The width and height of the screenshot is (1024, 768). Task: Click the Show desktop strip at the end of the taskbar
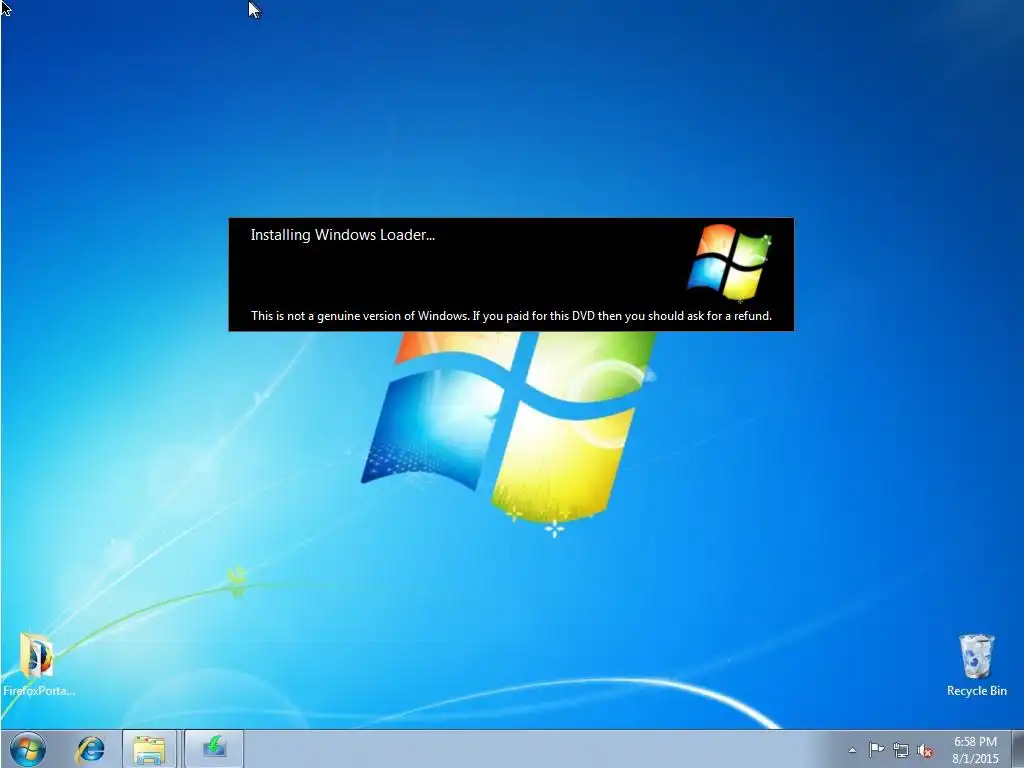click(1017, 749)
